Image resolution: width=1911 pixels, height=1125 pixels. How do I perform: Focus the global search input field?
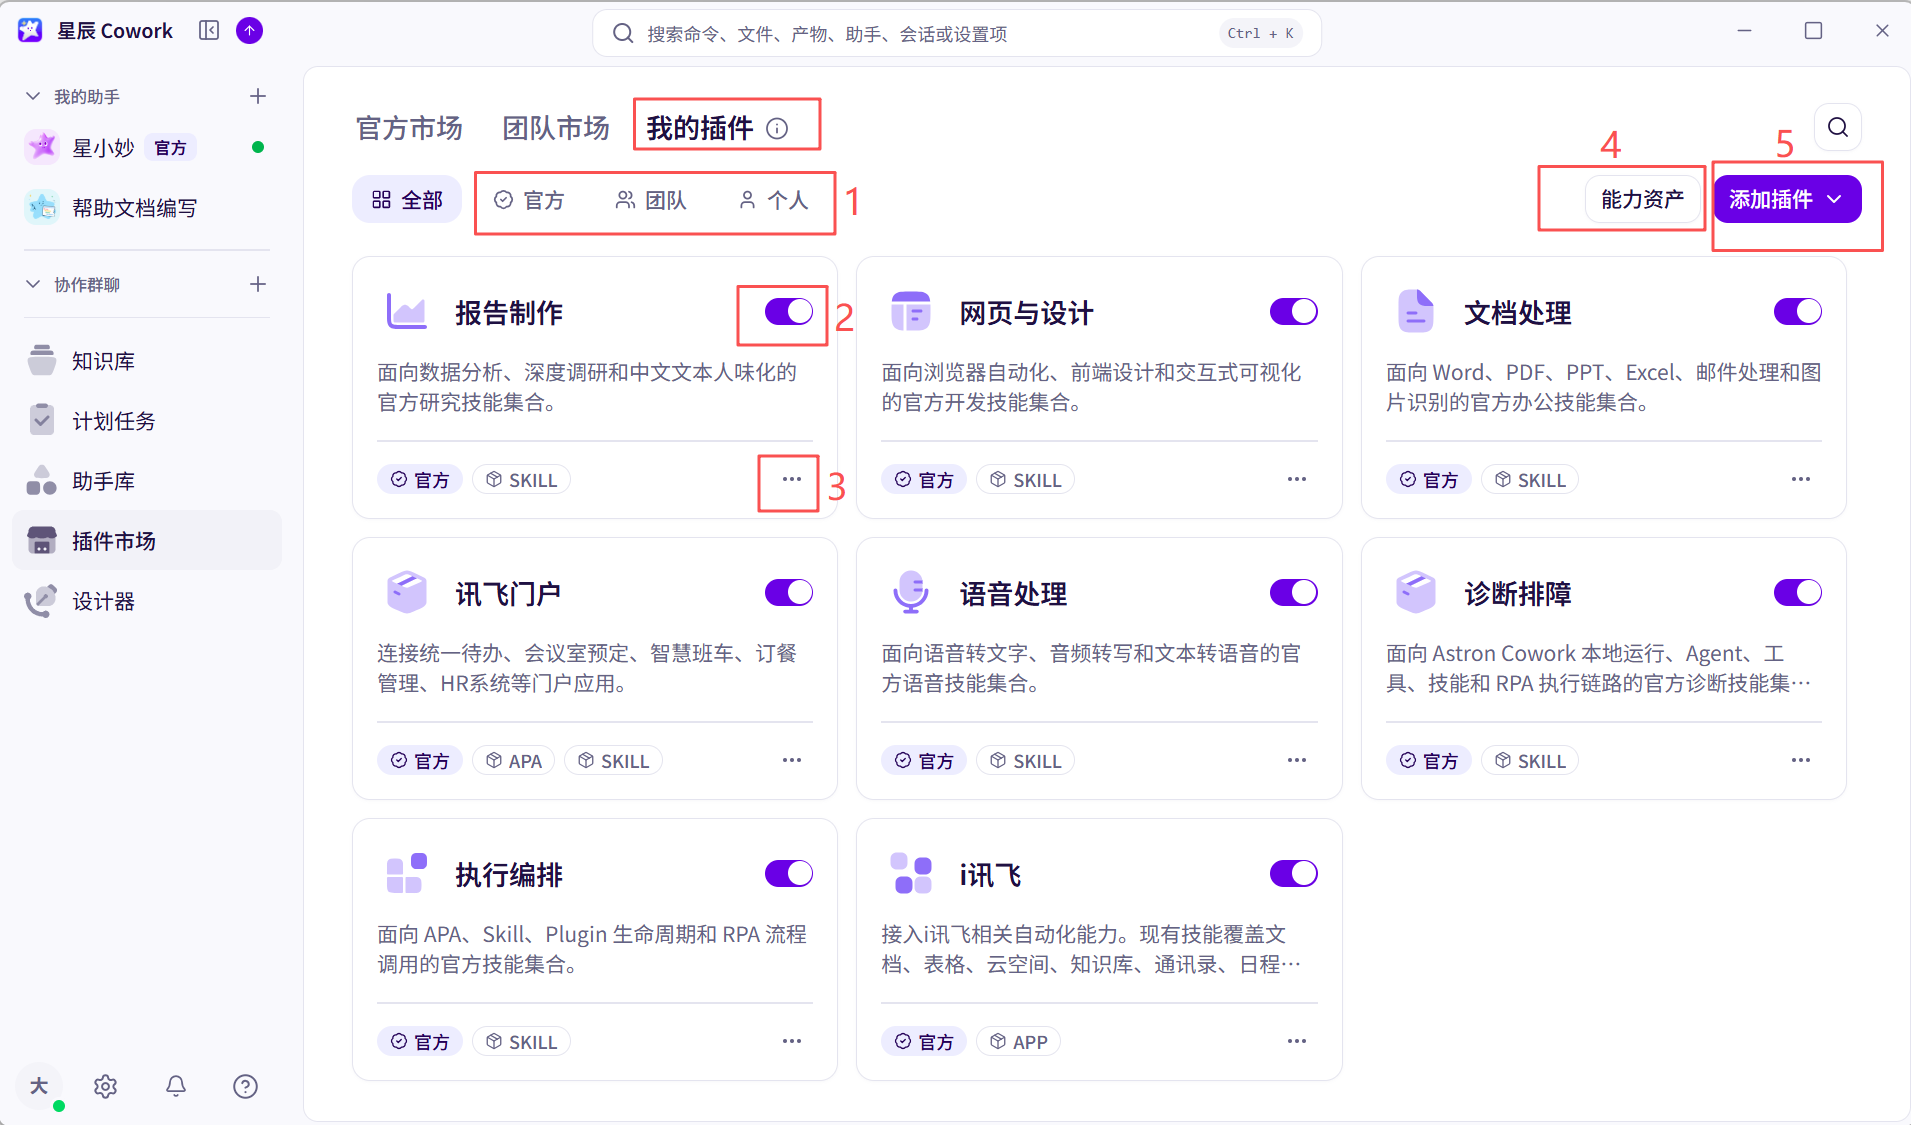[957, 34]
